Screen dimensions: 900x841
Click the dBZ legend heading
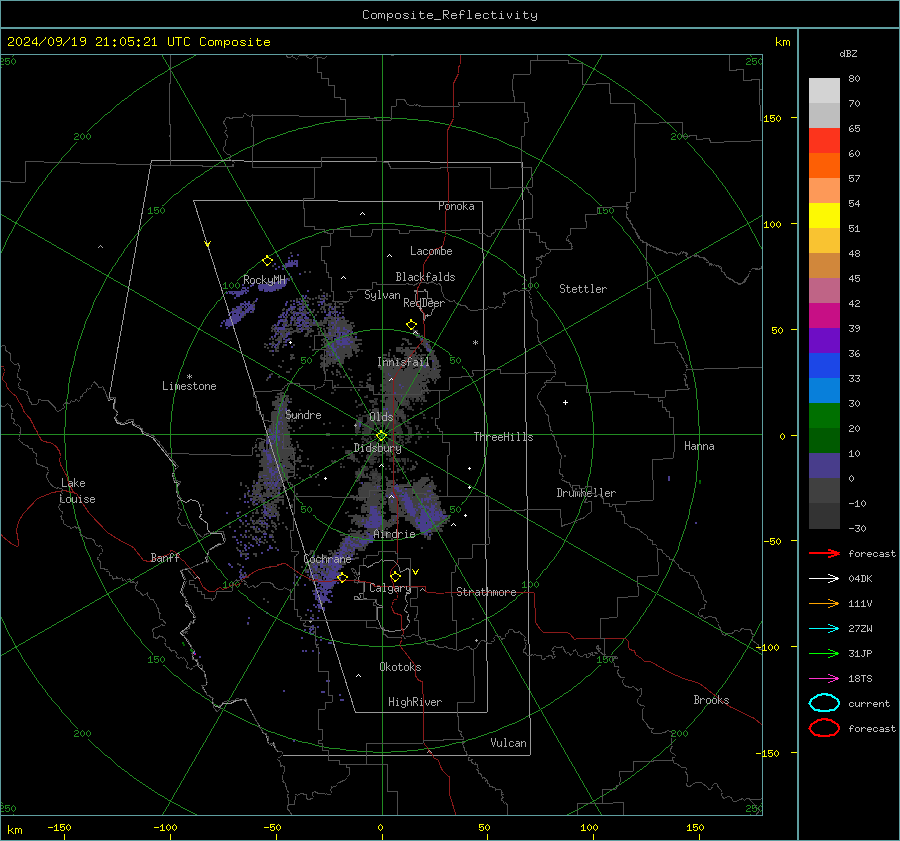tap(848, 54)
